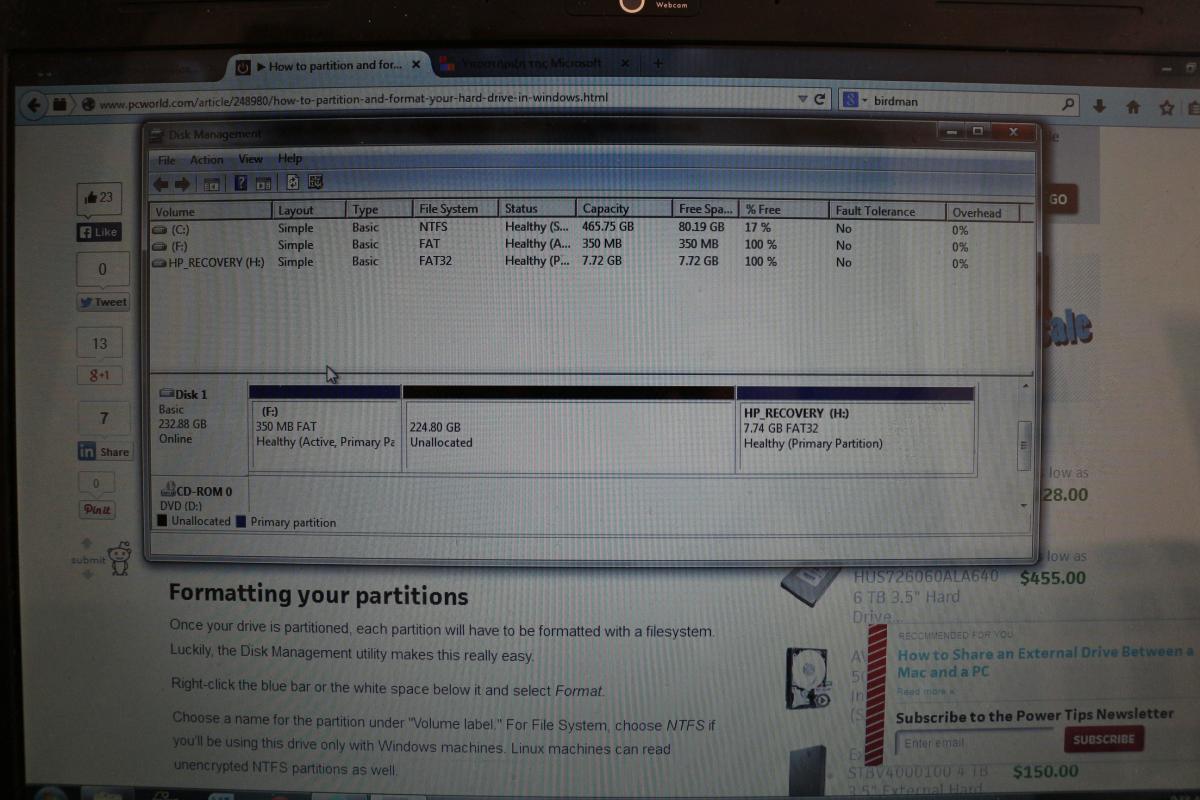The image size is (1200, 800).
Task: Open the search engine dropdown next to Google icon
Action: [864, 101]
